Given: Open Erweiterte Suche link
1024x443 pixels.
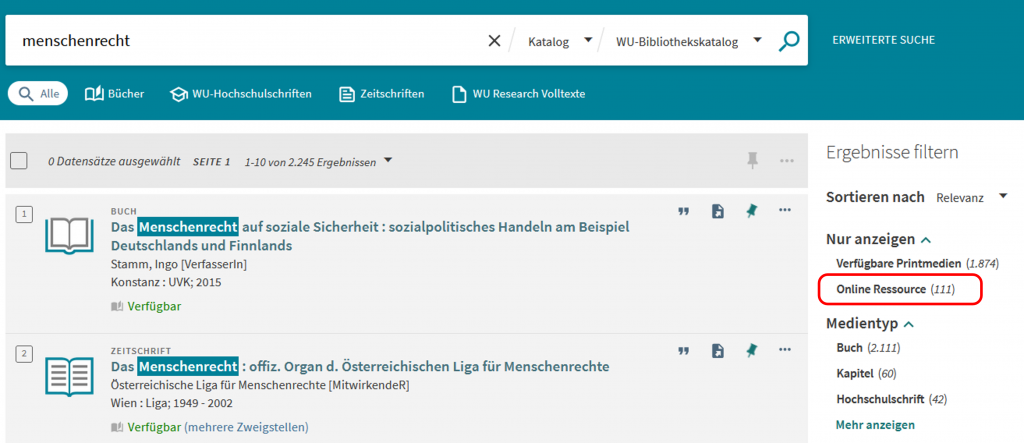Looking at the screenshot, I should click(x=884, y=41).
